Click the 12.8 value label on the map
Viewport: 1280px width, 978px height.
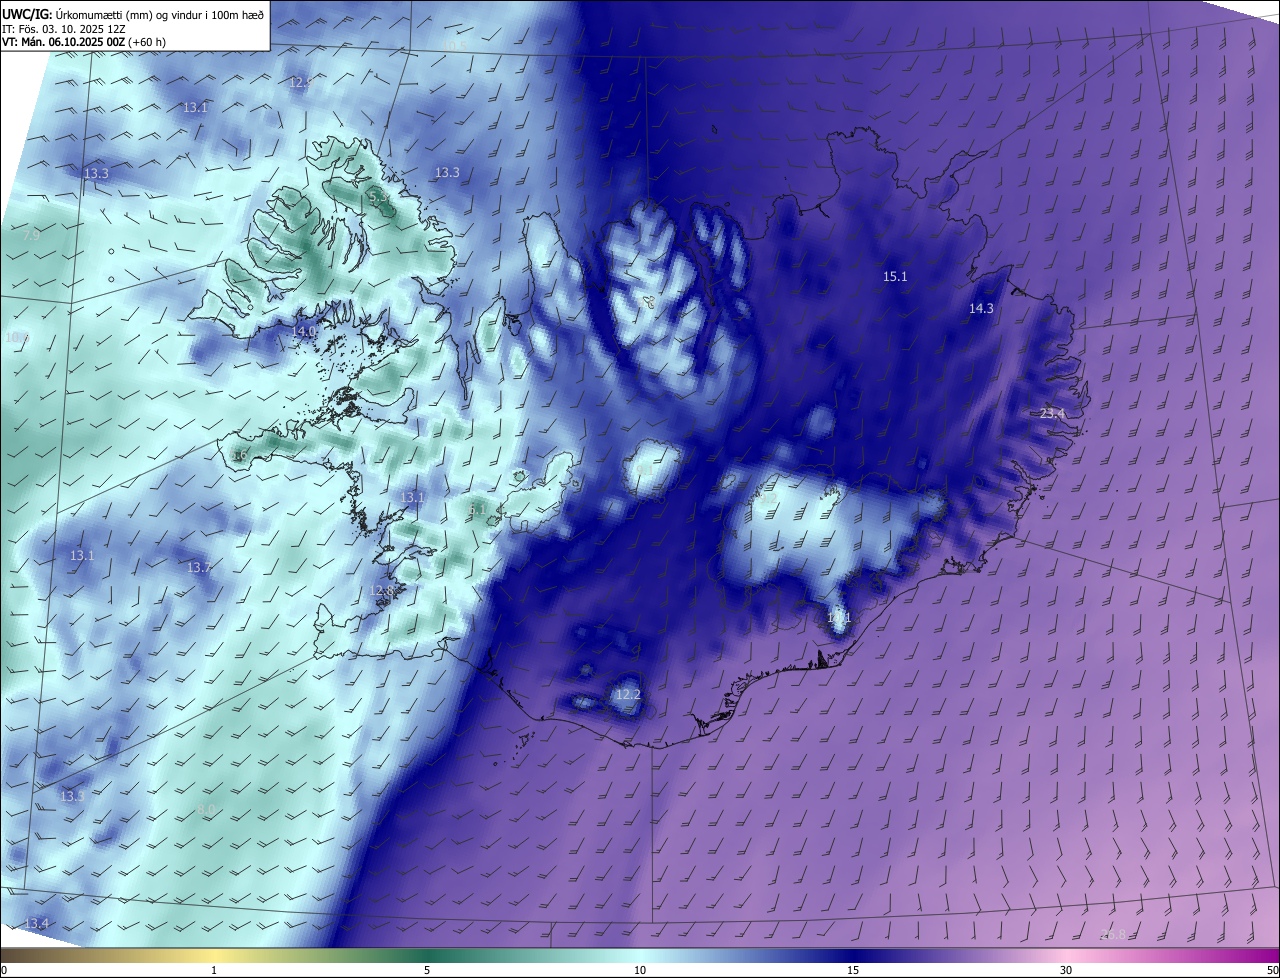point(381,590)
